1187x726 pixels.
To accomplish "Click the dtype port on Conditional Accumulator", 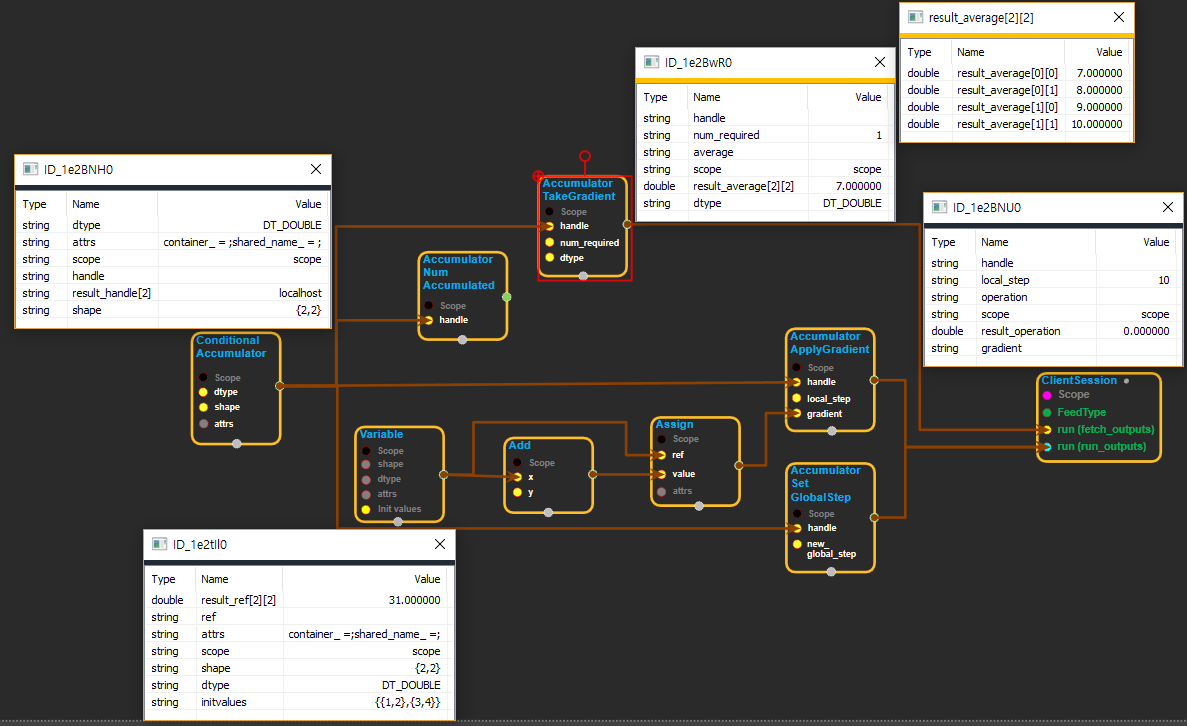I will (x=203, y=393).
